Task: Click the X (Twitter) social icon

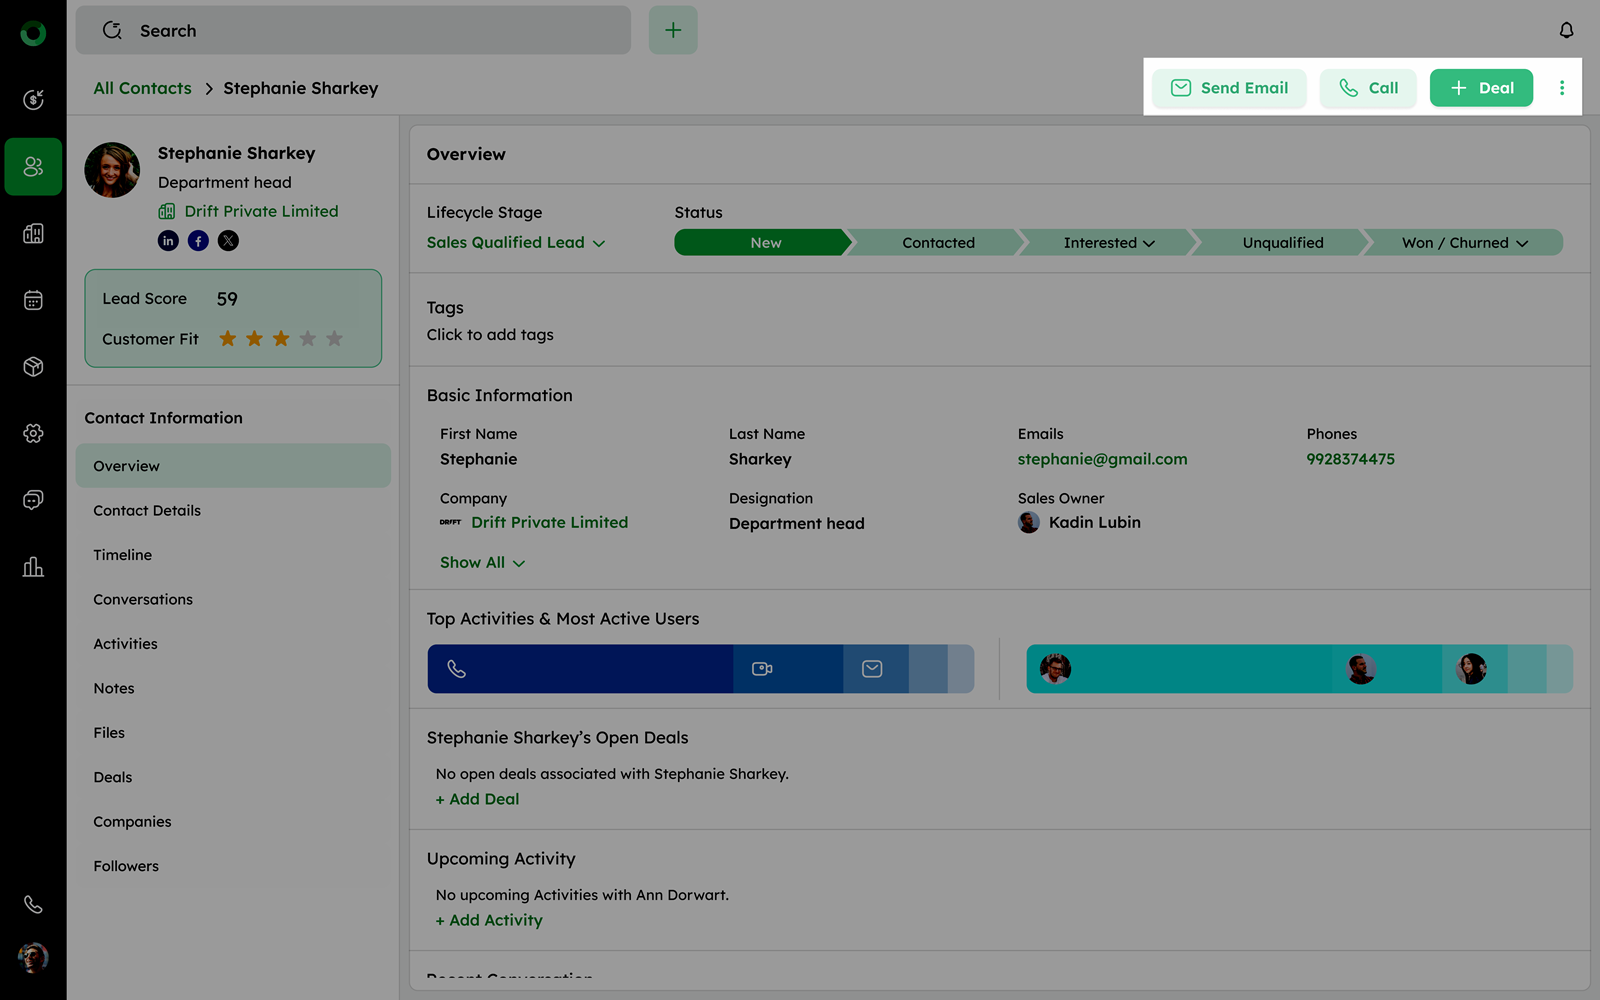Action: click(228, 241)
